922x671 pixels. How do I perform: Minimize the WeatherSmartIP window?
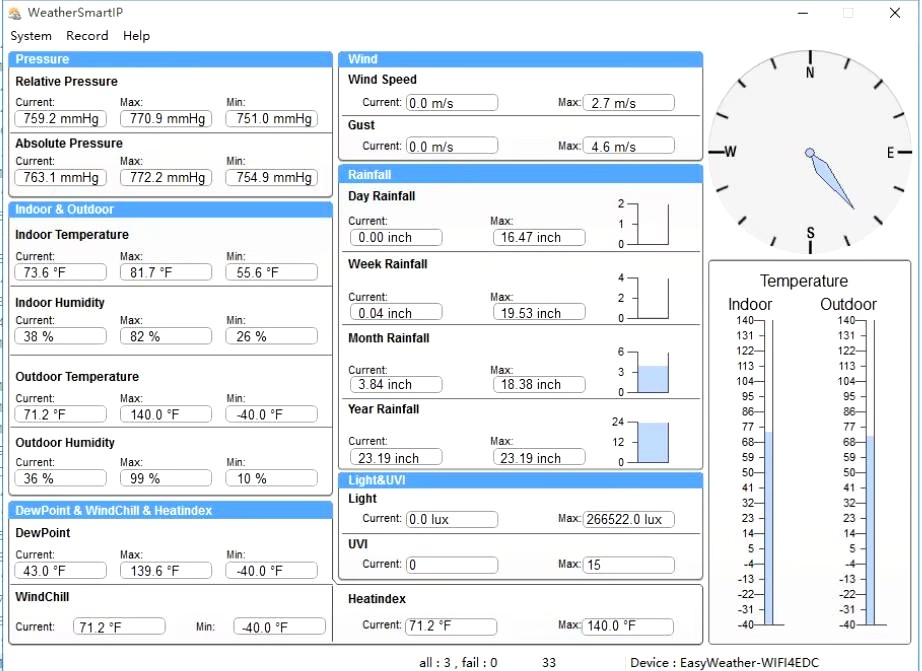tap(802, 13)
